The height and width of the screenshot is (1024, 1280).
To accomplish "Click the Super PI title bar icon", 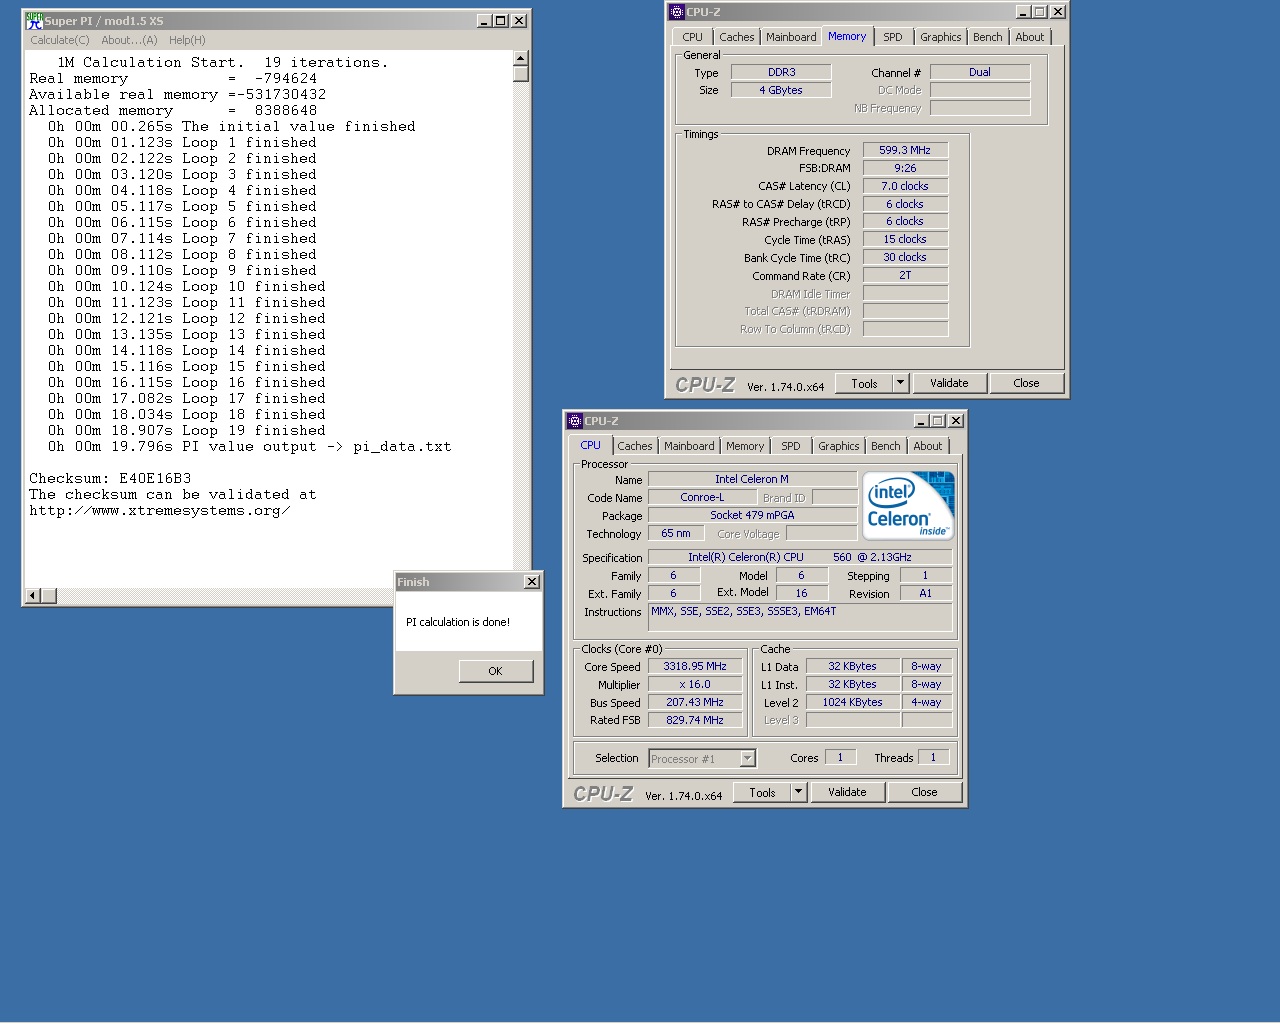I will [34, 20].
